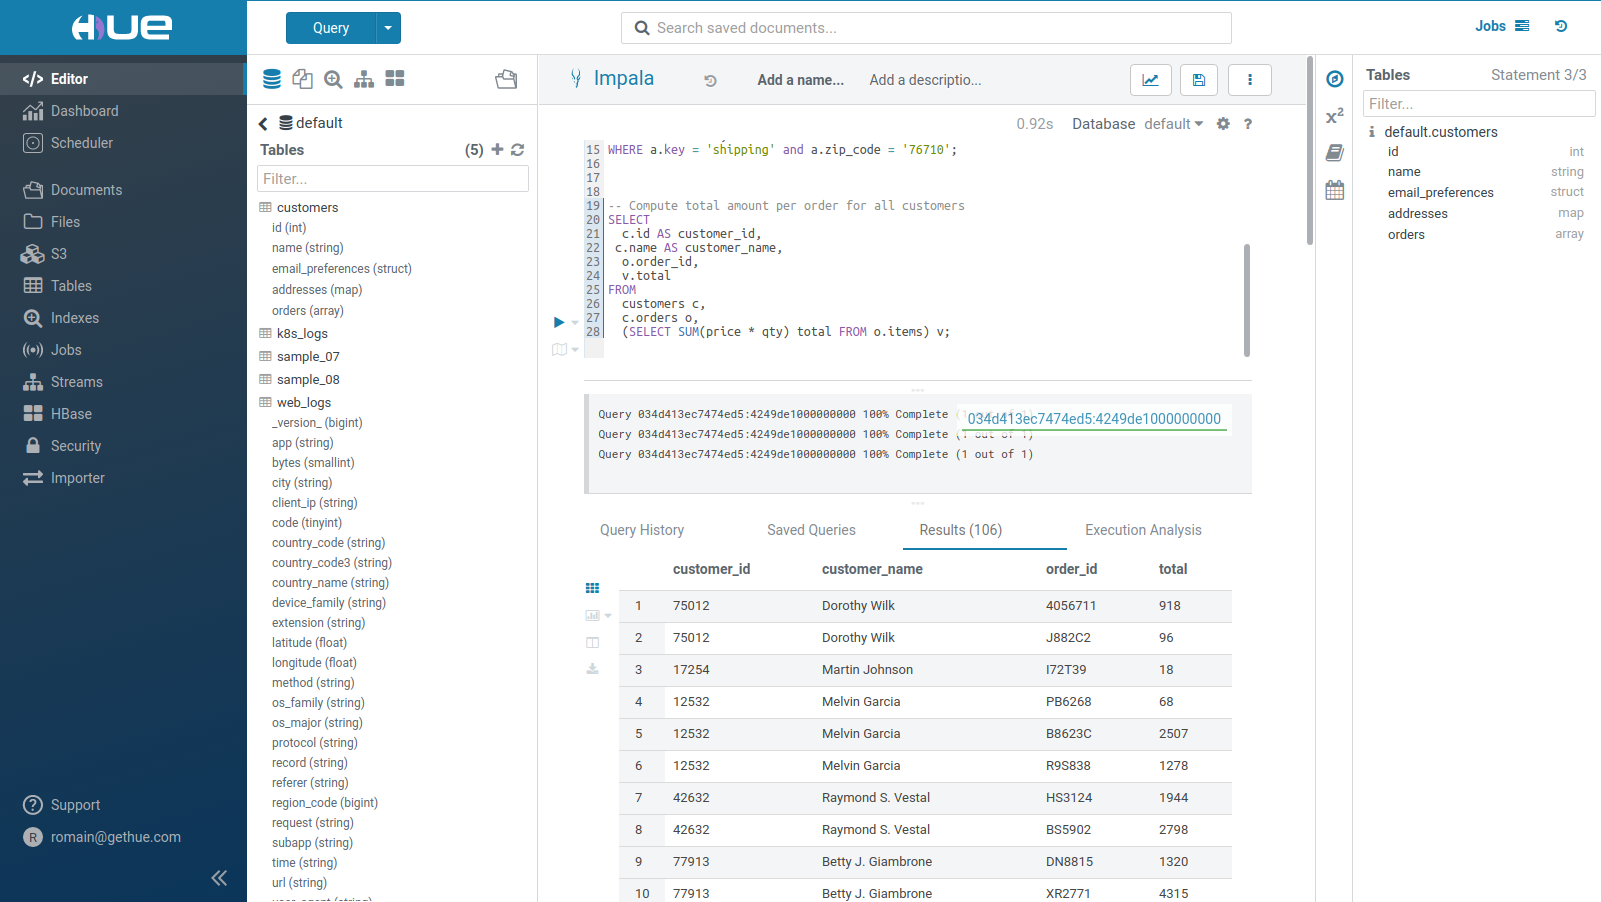
Task: Open the Support link in the sidebar
Action: point(74,805)
